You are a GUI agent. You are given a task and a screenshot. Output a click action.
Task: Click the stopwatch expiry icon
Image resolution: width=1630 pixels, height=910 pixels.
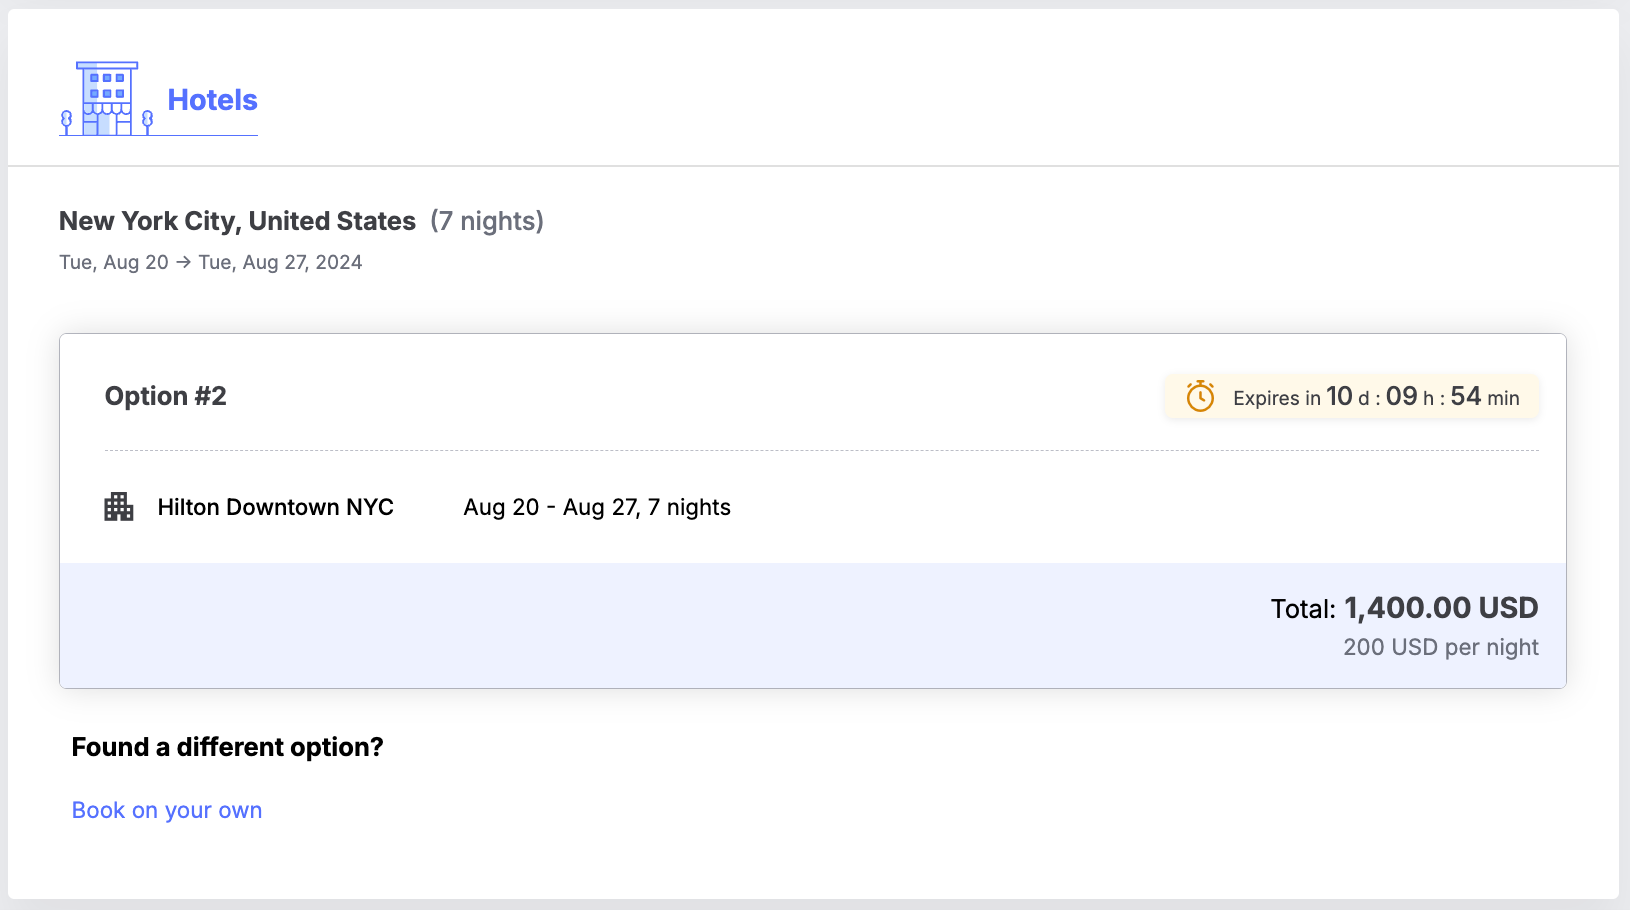tap(1200, 397)
